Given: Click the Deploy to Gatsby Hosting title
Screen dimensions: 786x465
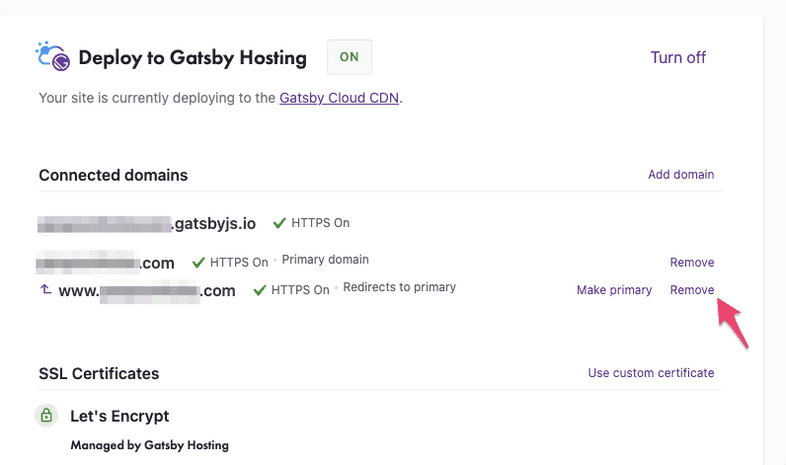Looking at the screenshot, I should (x=192, y=58).
